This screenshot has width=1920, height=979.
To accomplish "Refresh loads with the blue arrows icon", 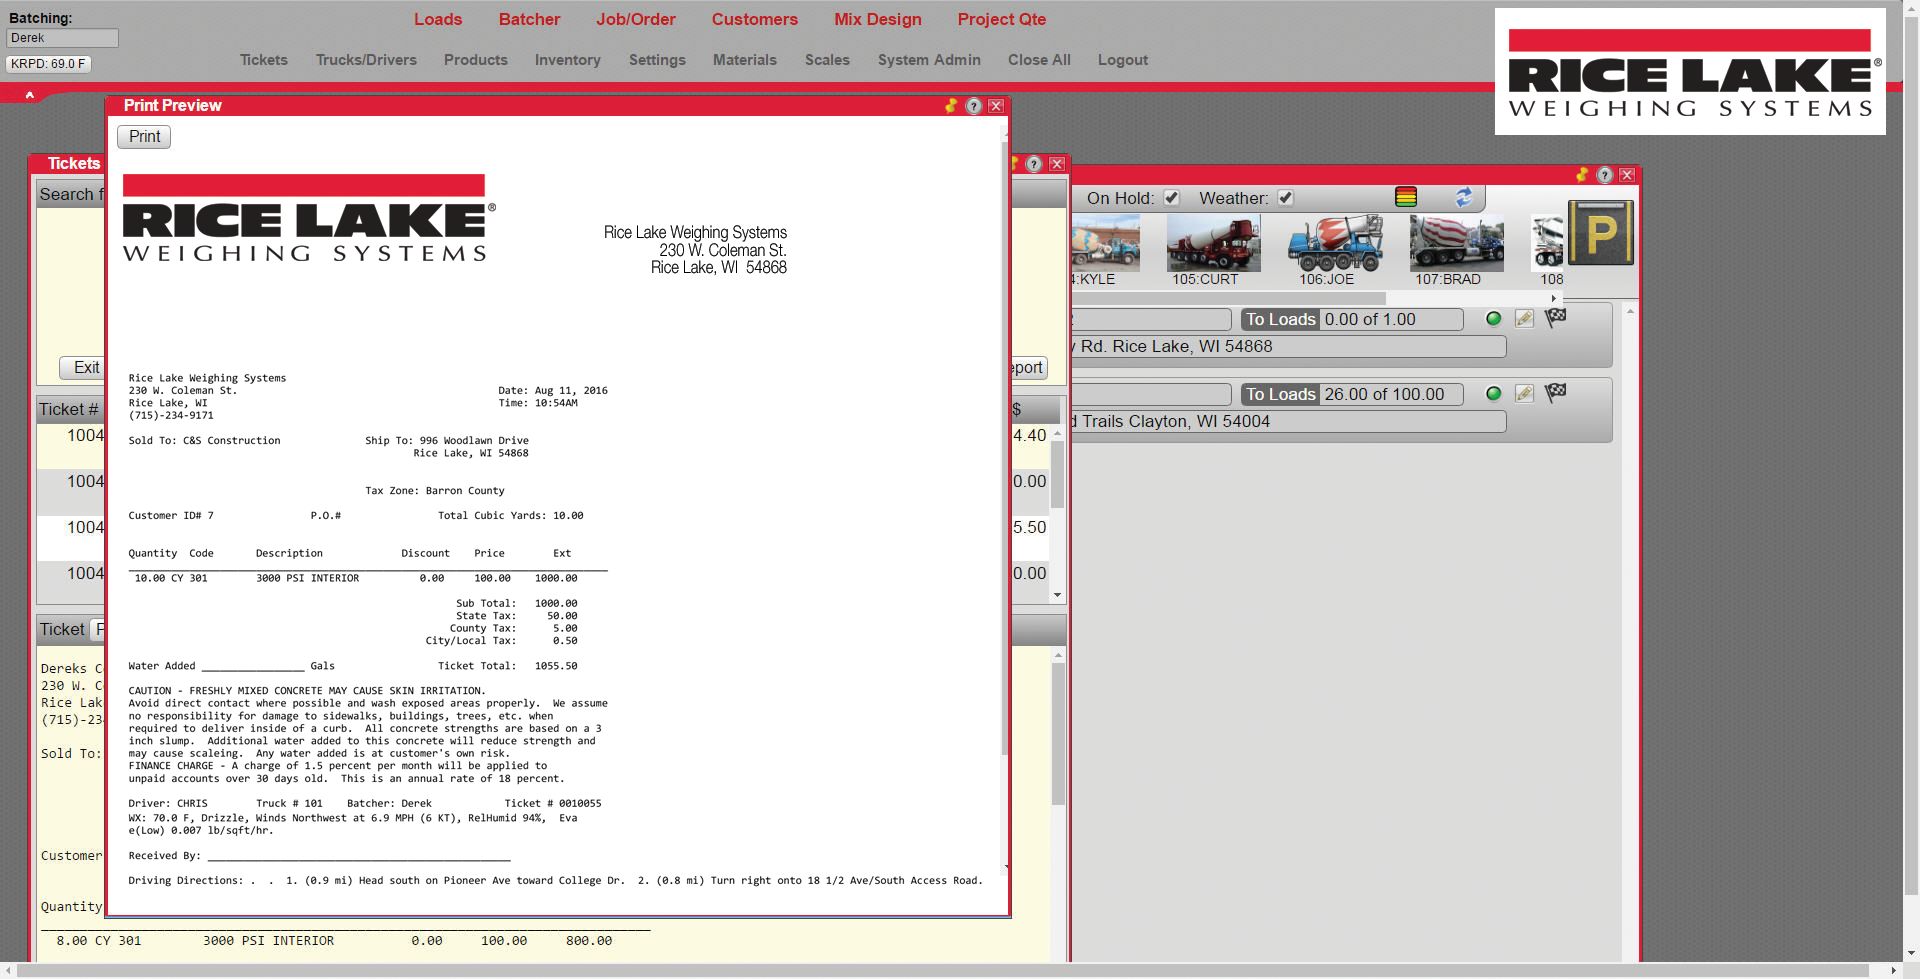I will [x=1464, y=198].
